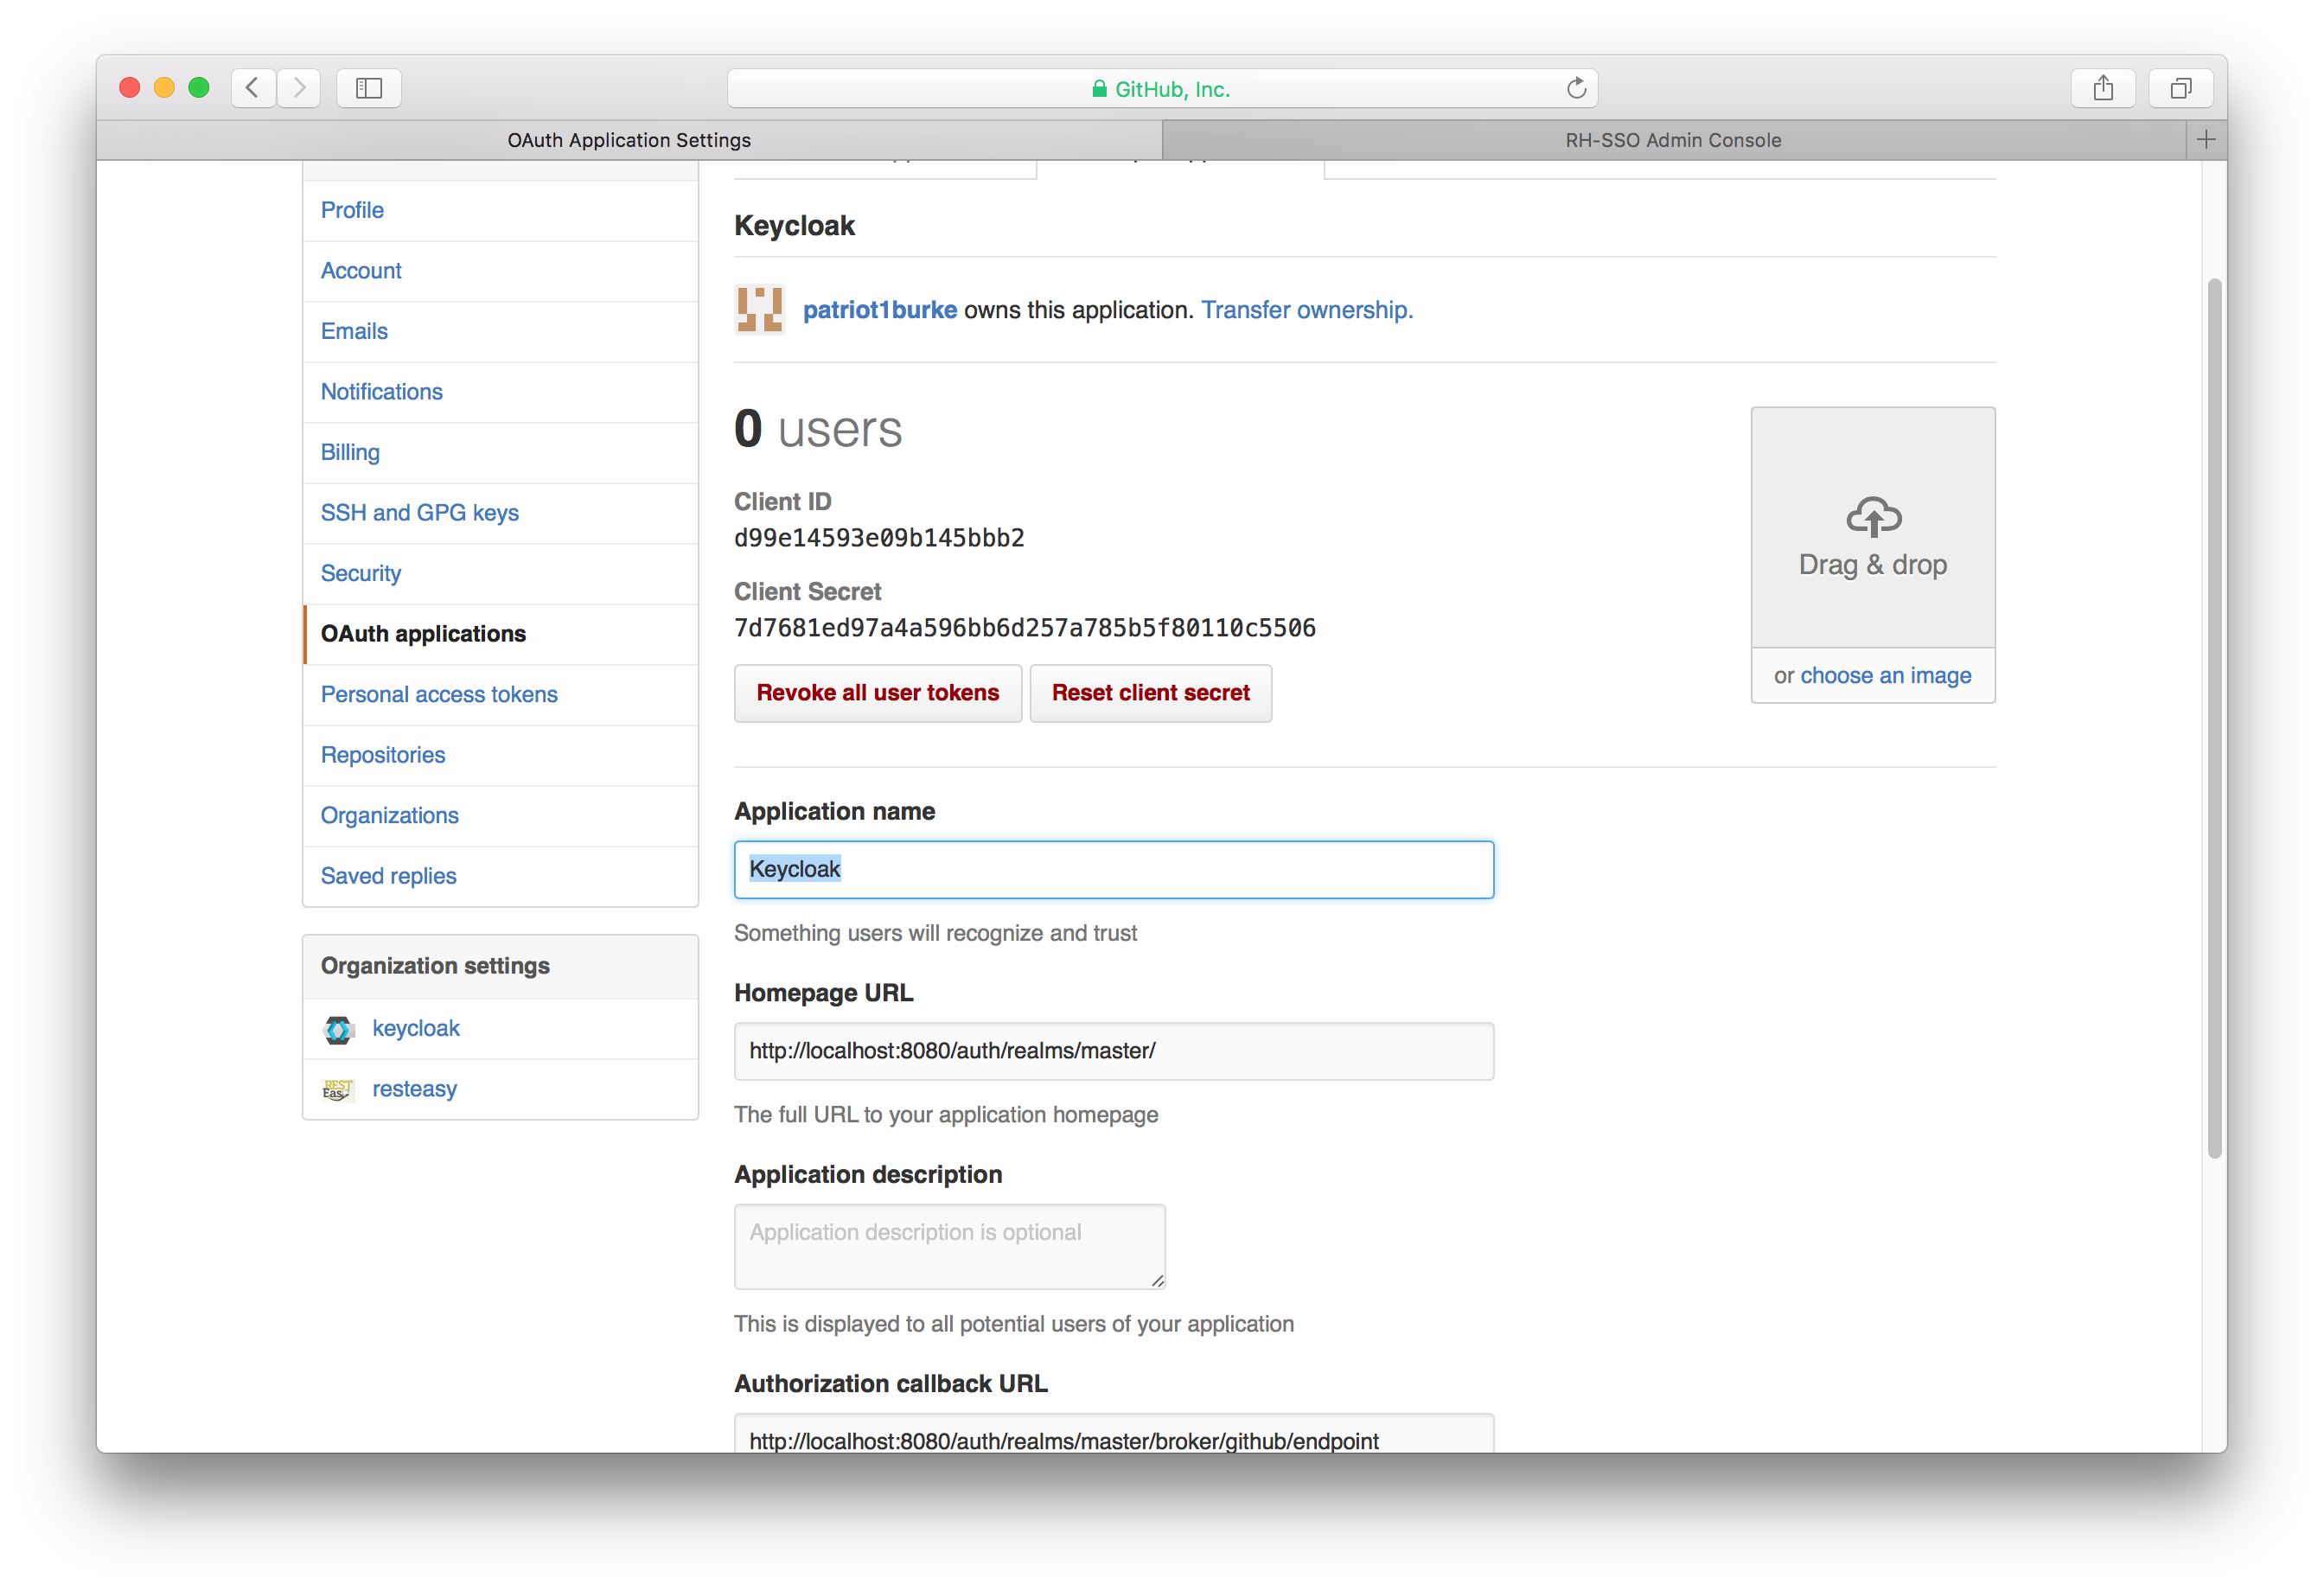Toggle the Safari sidebar icon
Screen dimensions: 2324x1591
pyautogui.click(x=369, y=88)
